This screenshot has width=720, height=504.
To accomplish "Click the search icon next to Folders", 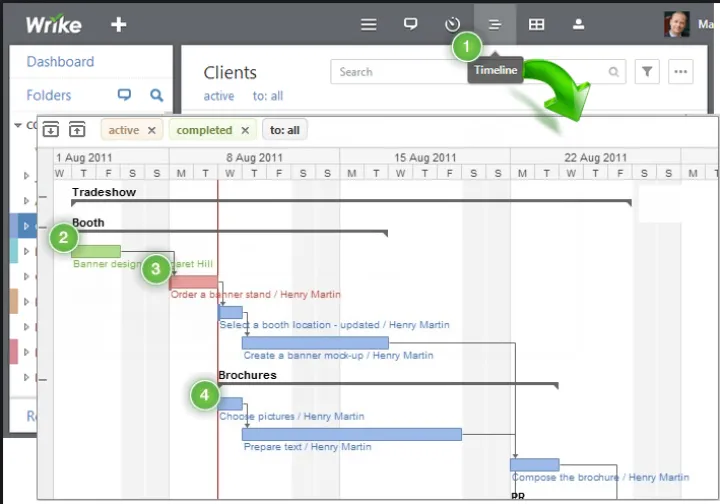I will click(156, 95).
